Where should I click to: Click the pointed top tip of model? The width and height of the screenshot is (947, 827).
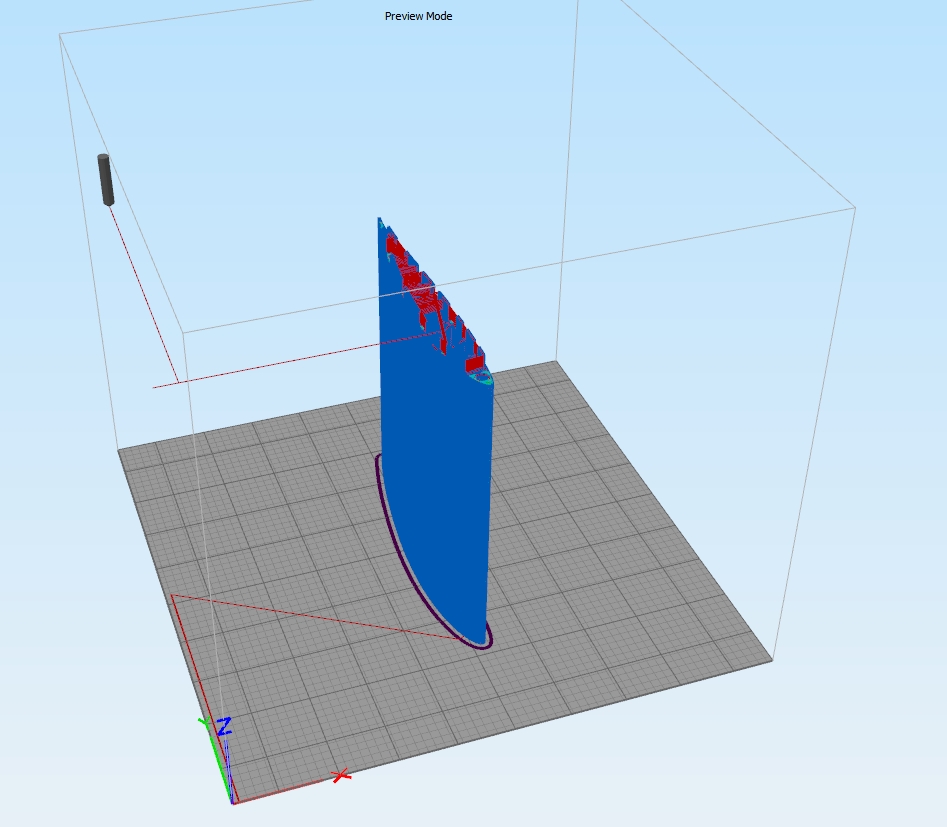(x=379, y=219)
